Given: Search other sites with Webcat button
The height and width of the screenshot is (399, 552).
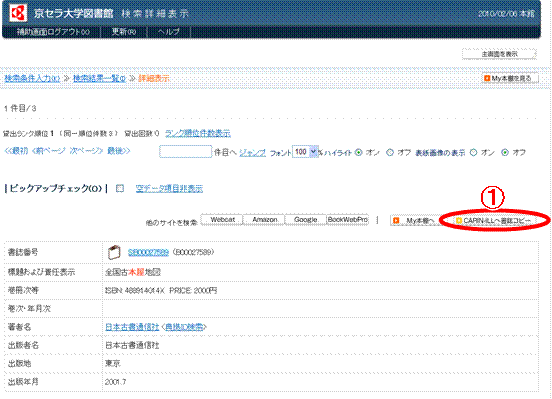Looking at the screenshot, I should click(x=222, y=220).
